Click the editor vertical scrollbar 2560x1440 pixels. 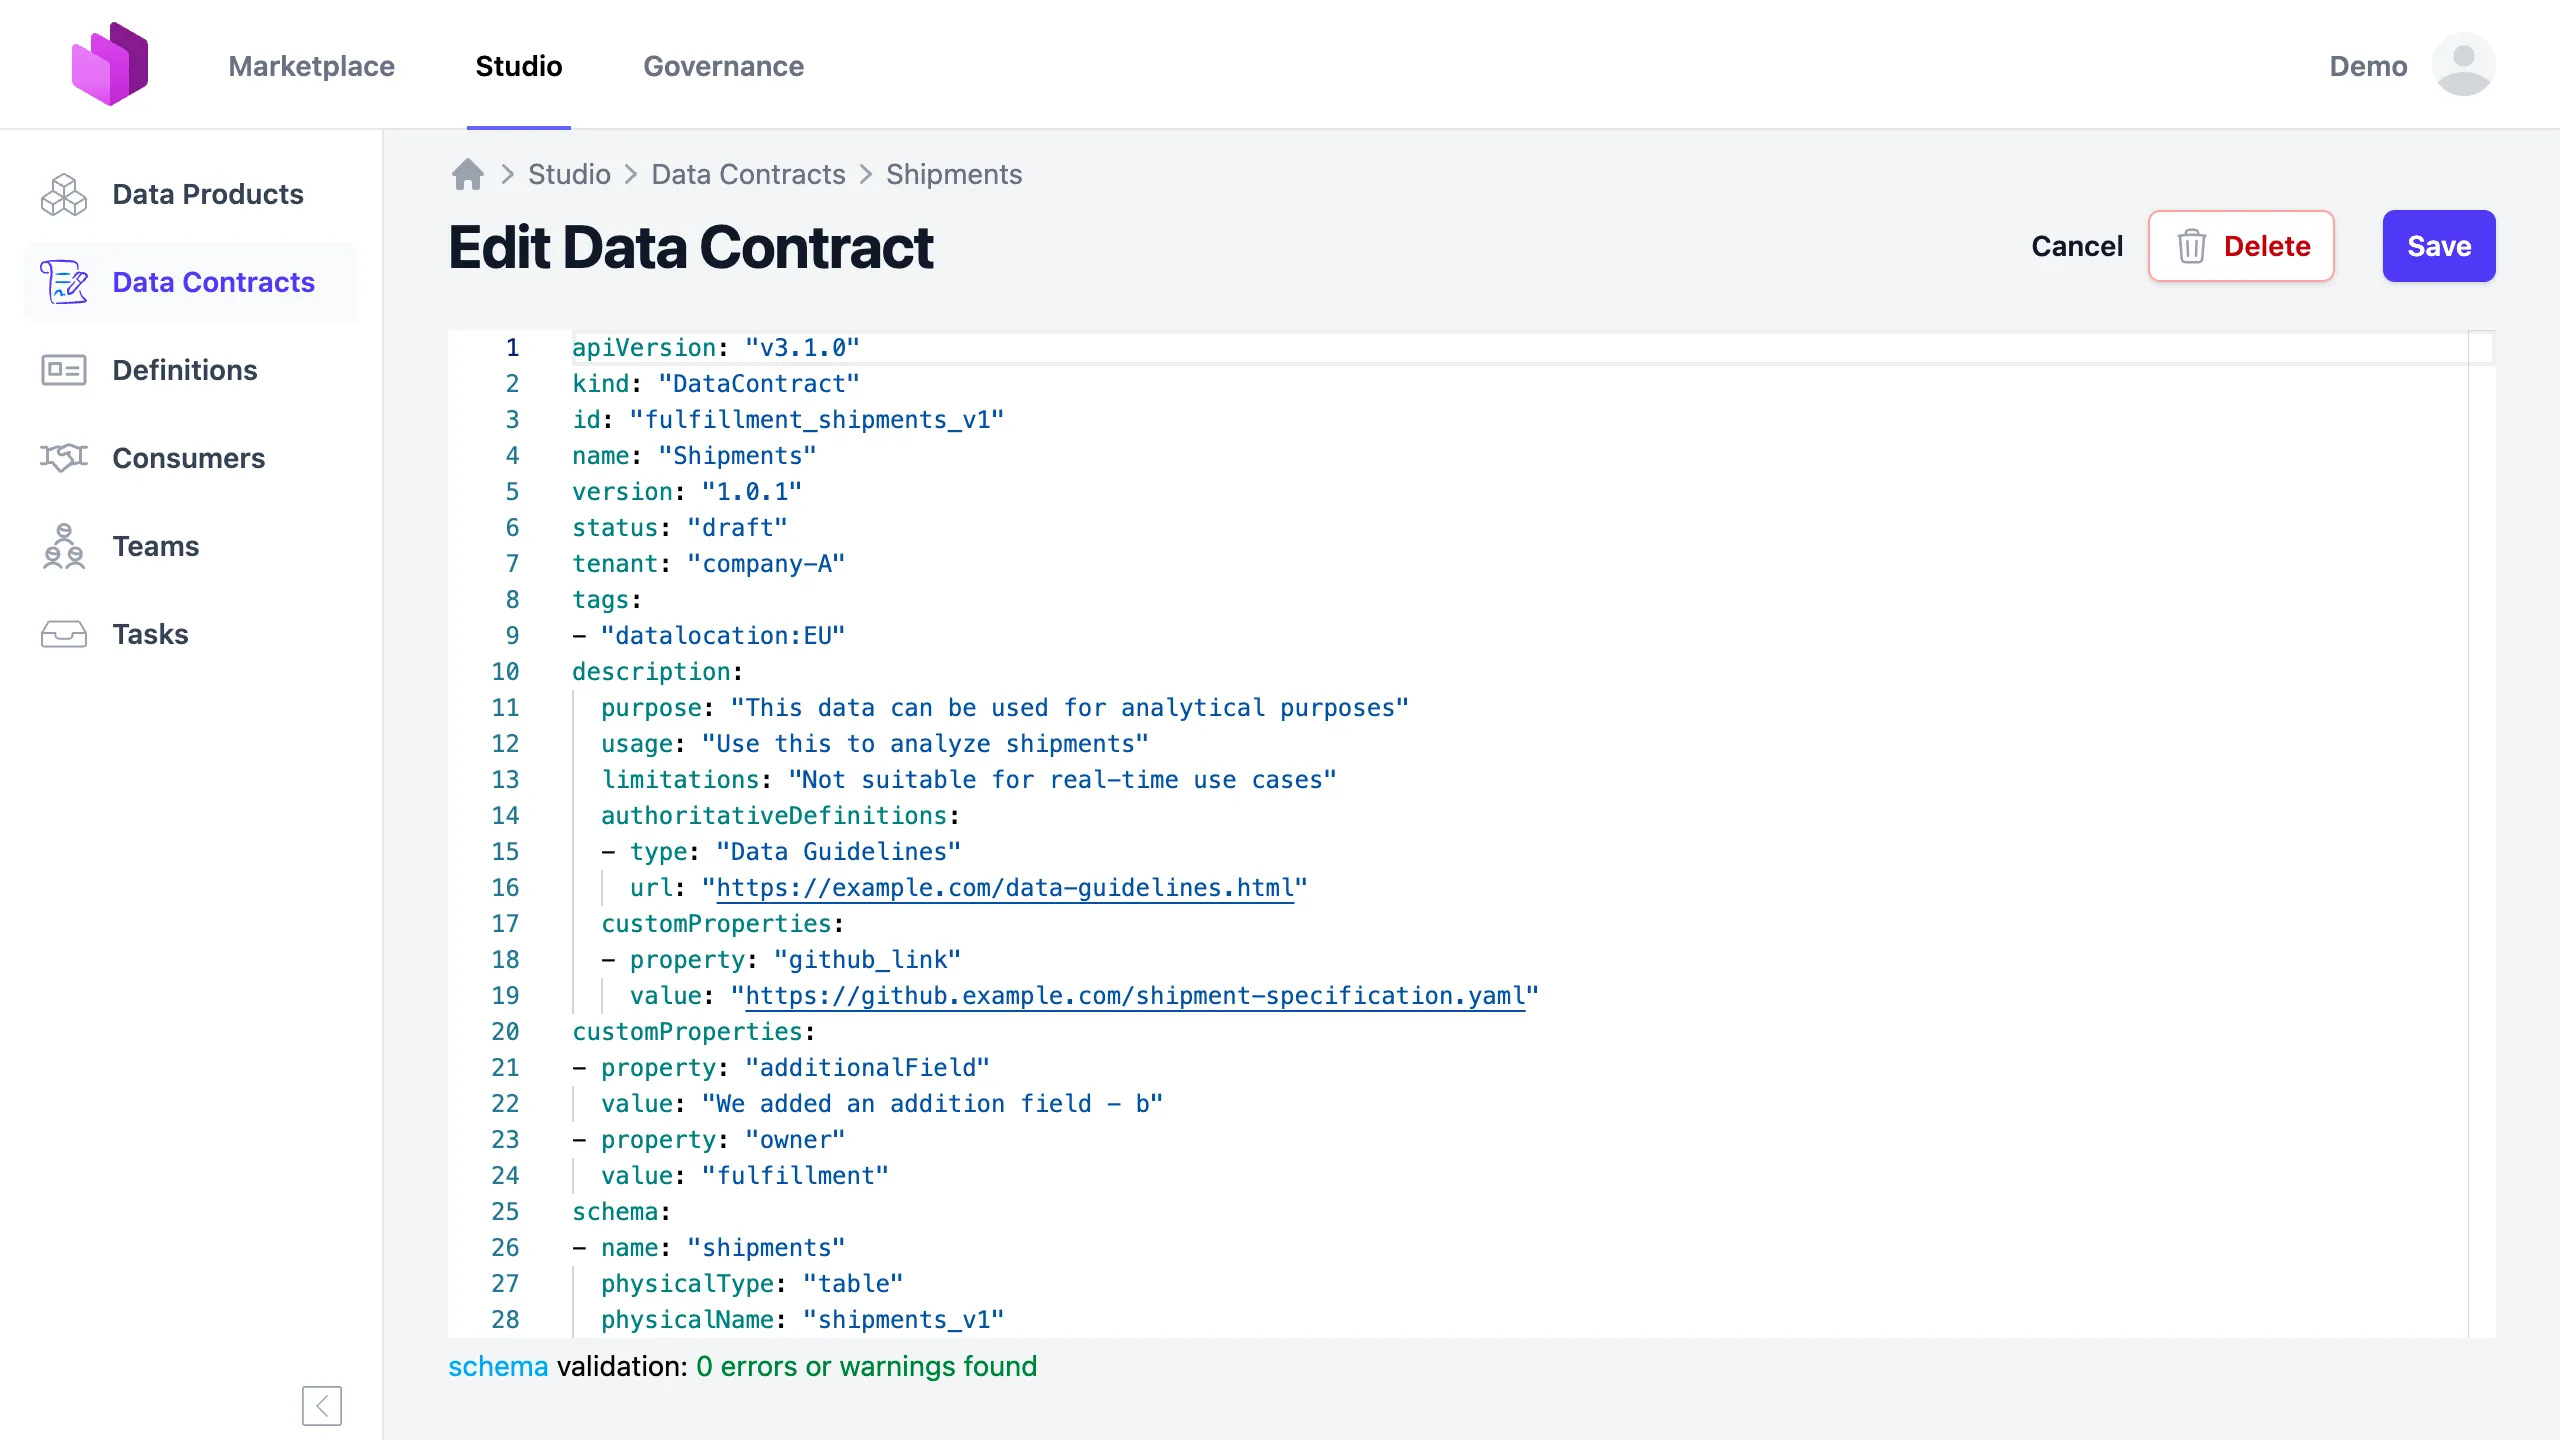click(x=2481, y=350)
